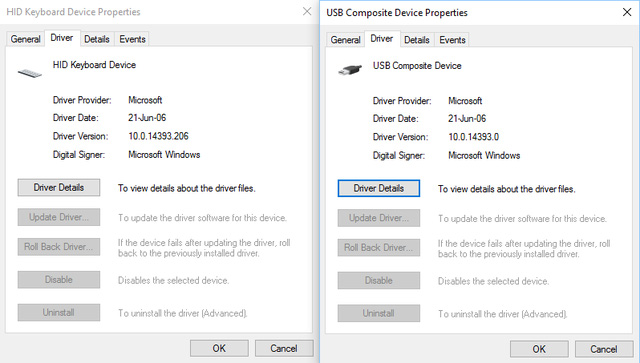Click Roll Back Driver in USB Composite window
Screen dimensions: 640x363
379,247
